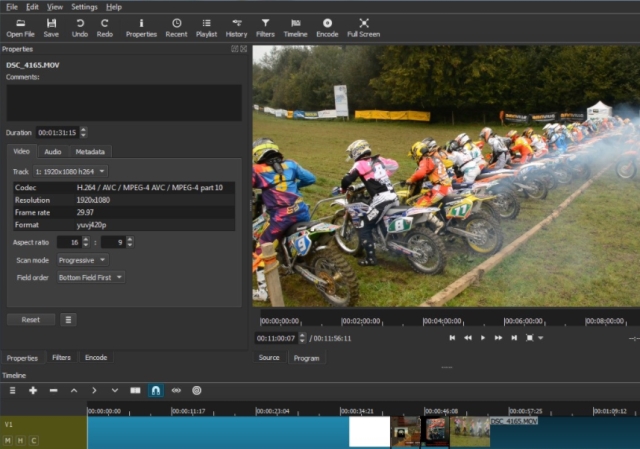Viewport: 640px width, 449px height.
Task: Open the Properties panel from toolbar
Action: point(141,28)
